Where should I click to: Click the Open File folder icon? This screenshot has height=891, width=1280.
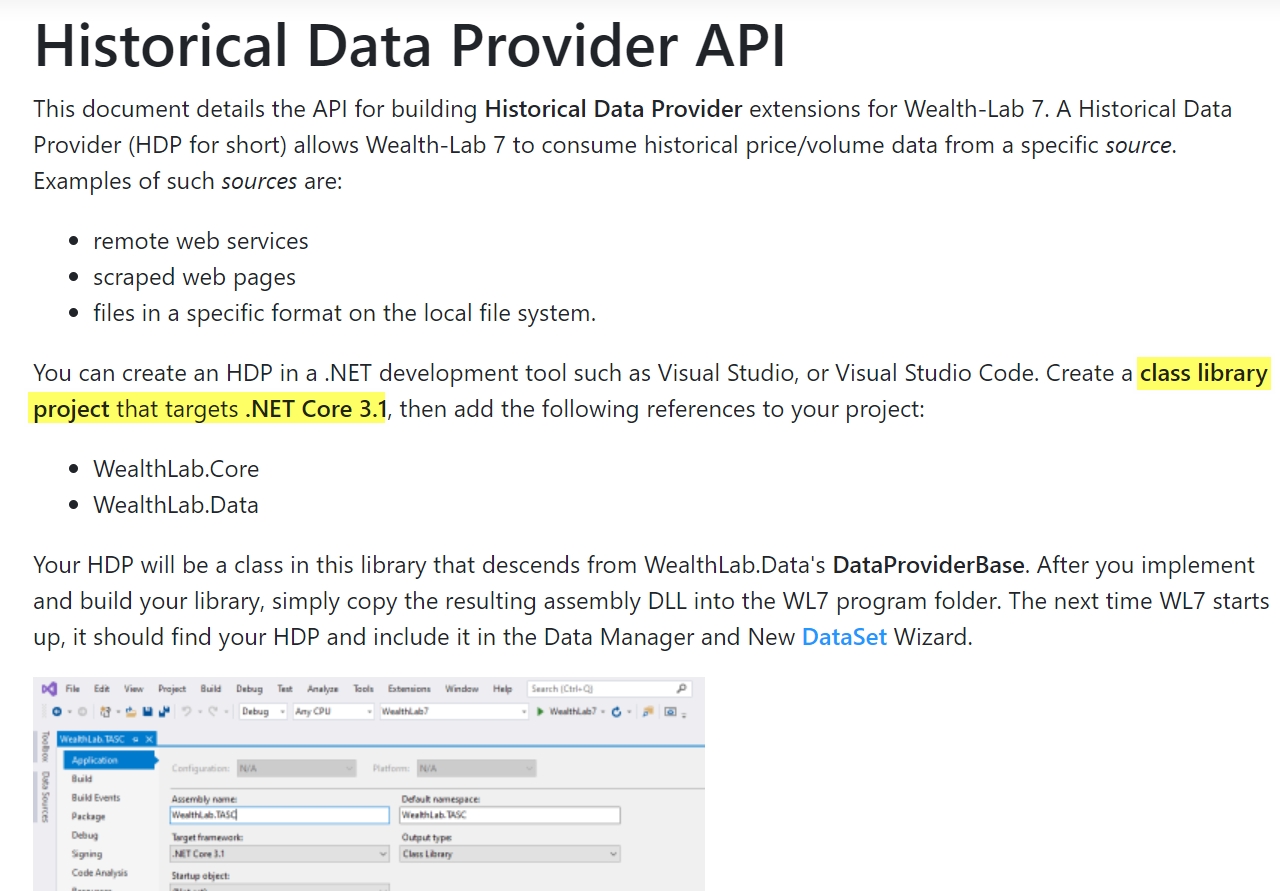[131, 712]
